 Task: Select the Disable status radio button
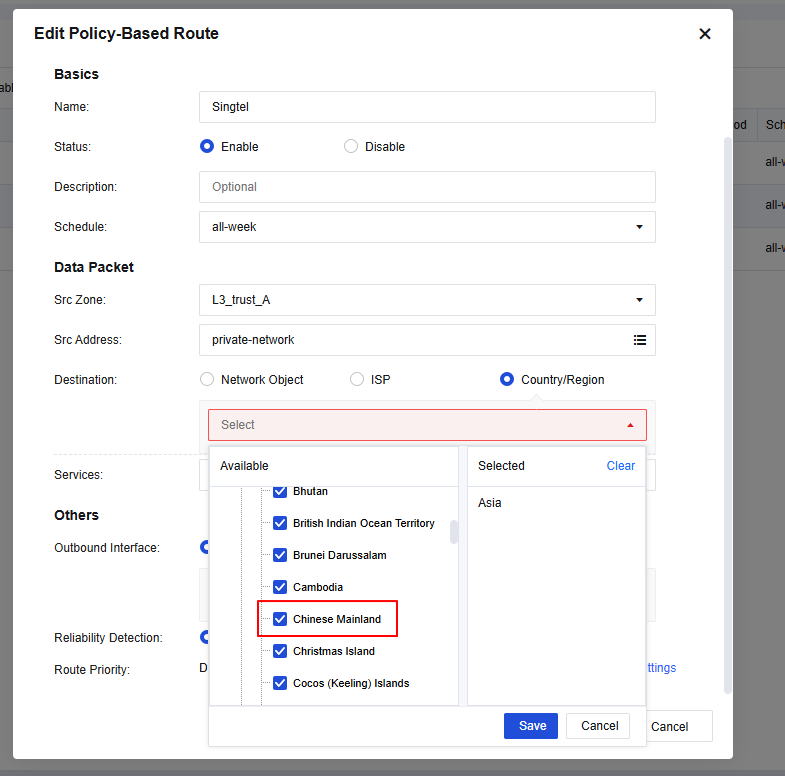click(x=351, y=146)
